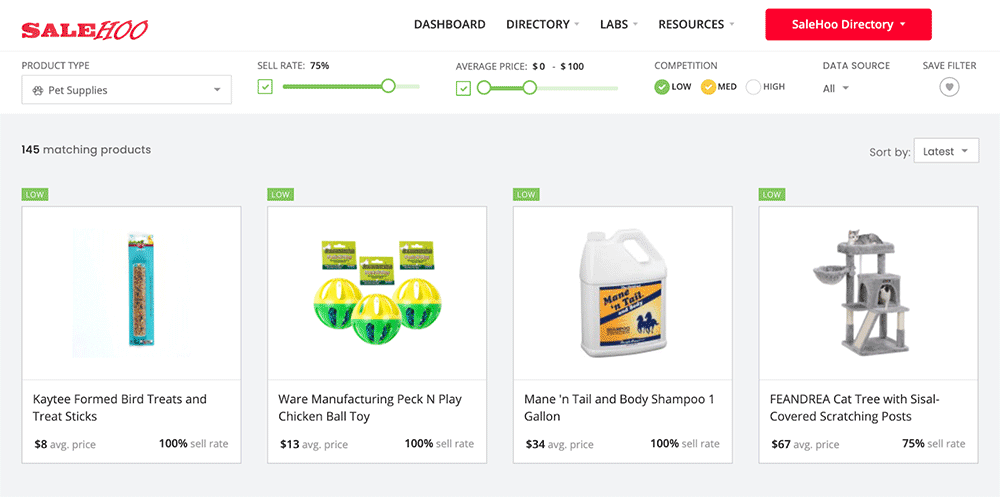The image size is (1000, 497).
Task: Click the save filter heart icon
Action: point(949,87)
